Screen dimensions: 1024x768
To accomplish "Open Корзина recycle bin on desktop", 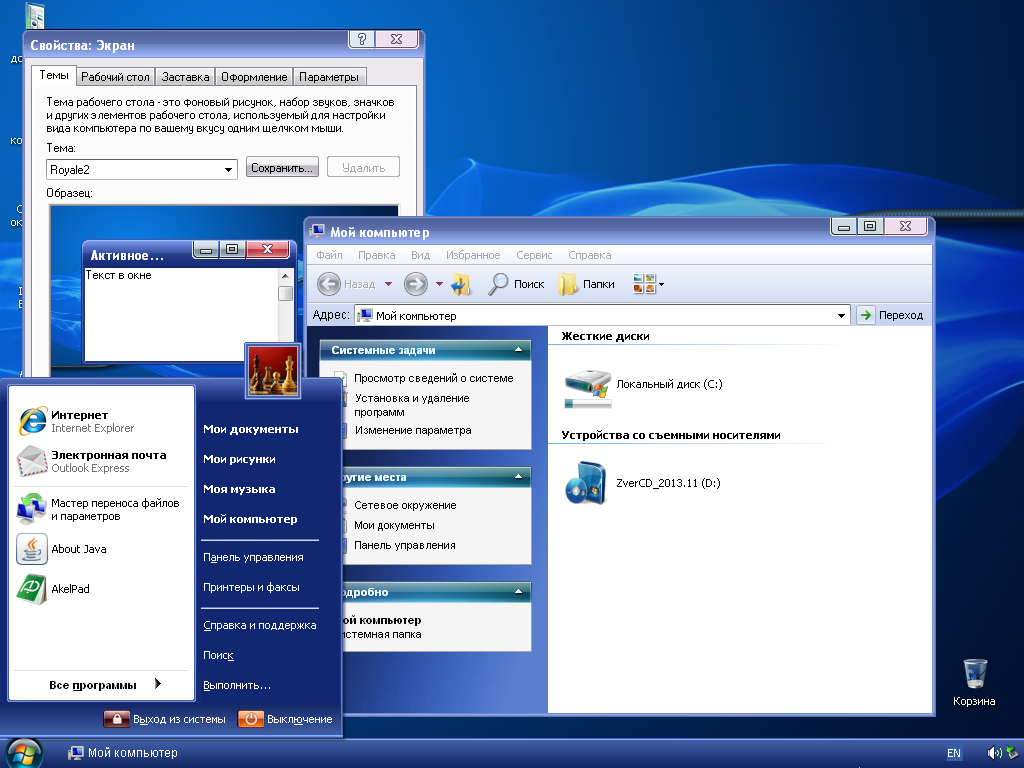I will click(974, 682).
